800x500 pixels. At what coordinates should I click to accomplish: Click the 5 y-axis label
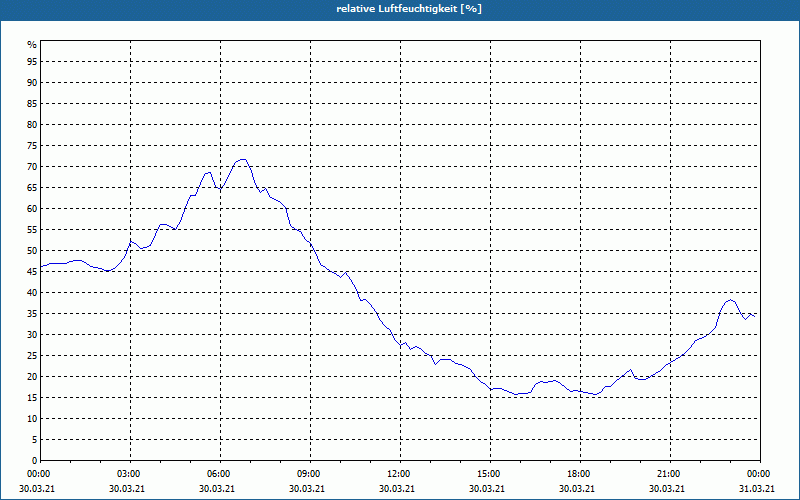pos(35,440)
